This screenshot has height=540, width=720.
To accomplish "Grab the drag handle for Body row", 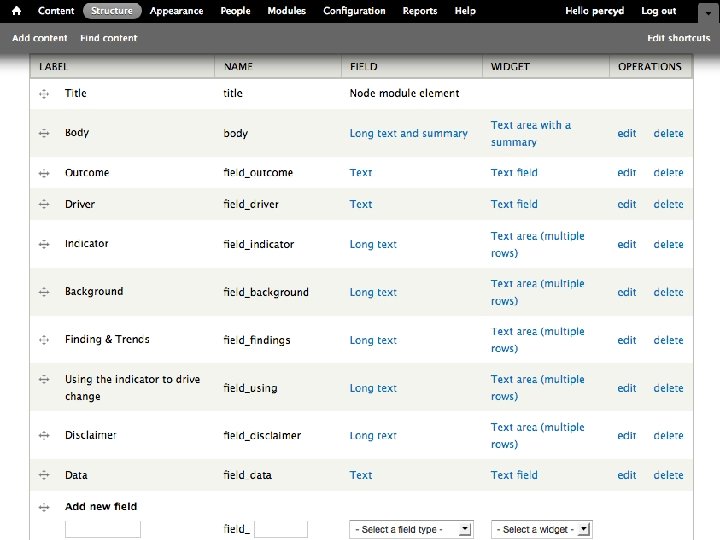I will 44,133.
